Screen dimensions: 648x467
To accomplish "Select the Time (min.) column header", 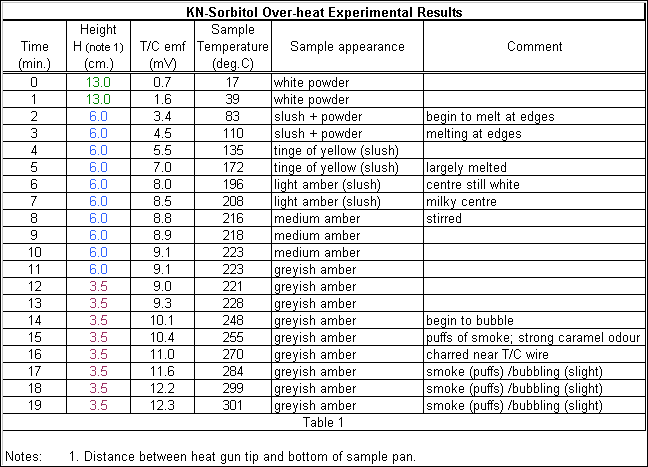I will (36, 47).
